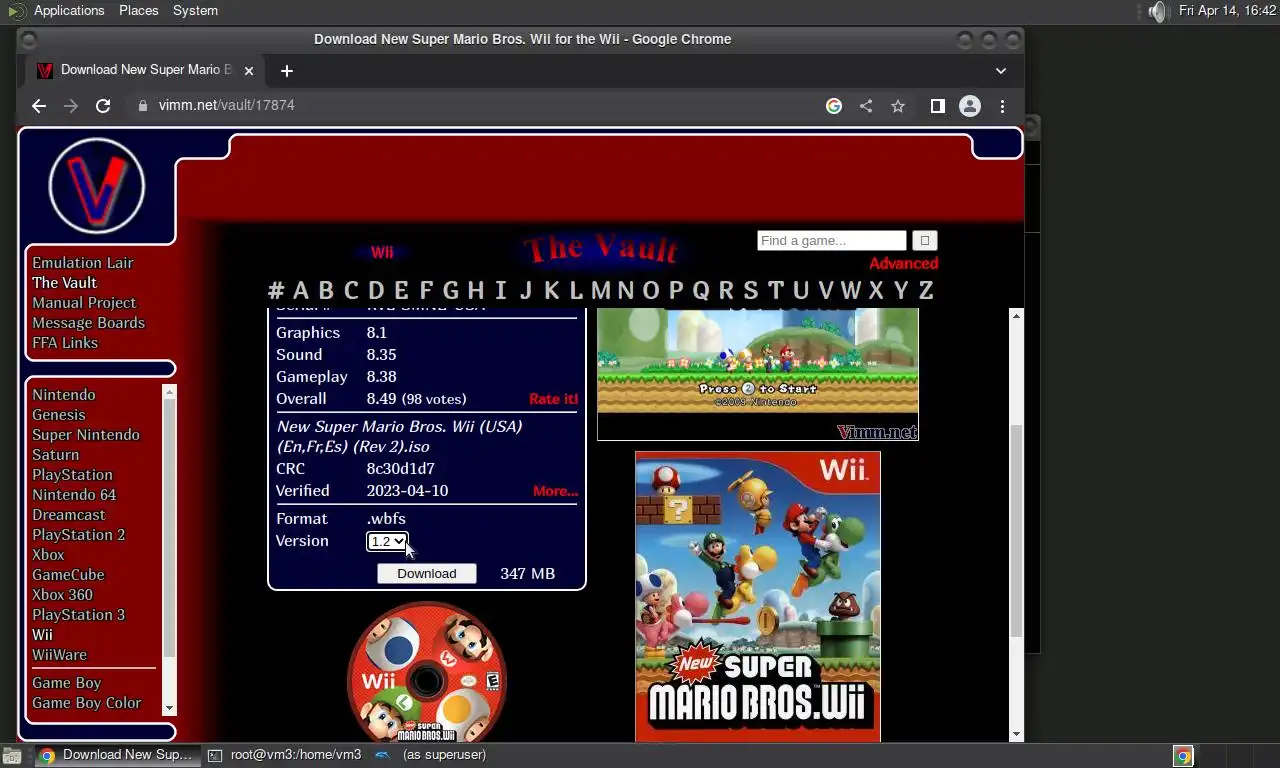This screenshot has height=768, width=1280.
Task: Open the Chrome three-dot menu
Action: (1002, 106)
